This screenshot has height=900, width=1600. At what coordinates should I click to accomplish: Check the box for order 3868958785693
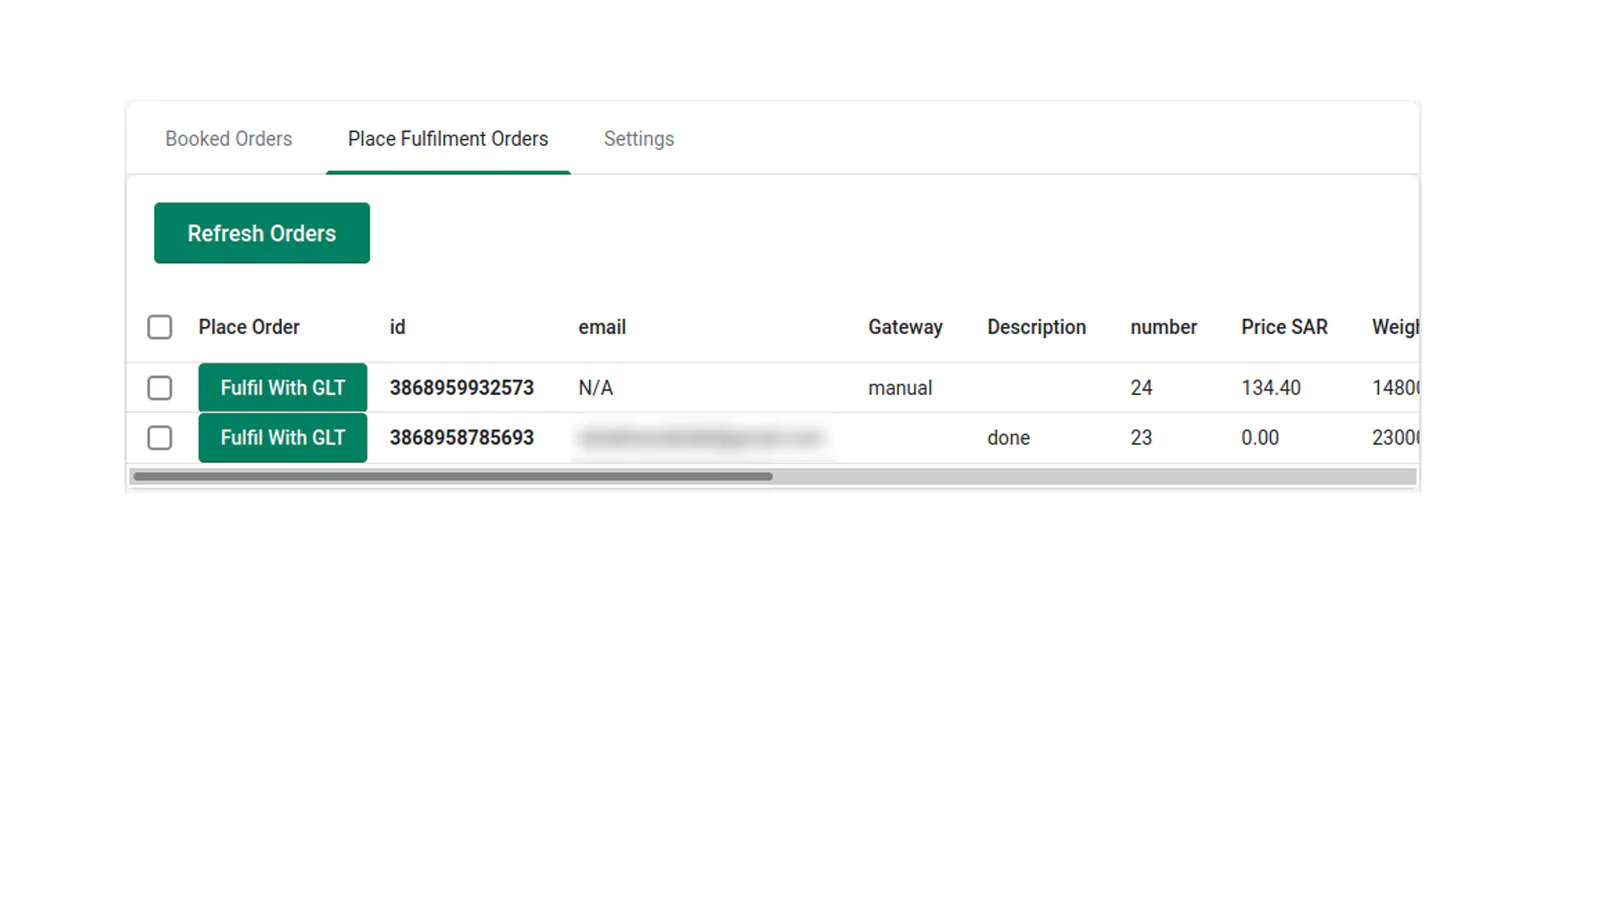pyautogui.click(x=160, y=438)
